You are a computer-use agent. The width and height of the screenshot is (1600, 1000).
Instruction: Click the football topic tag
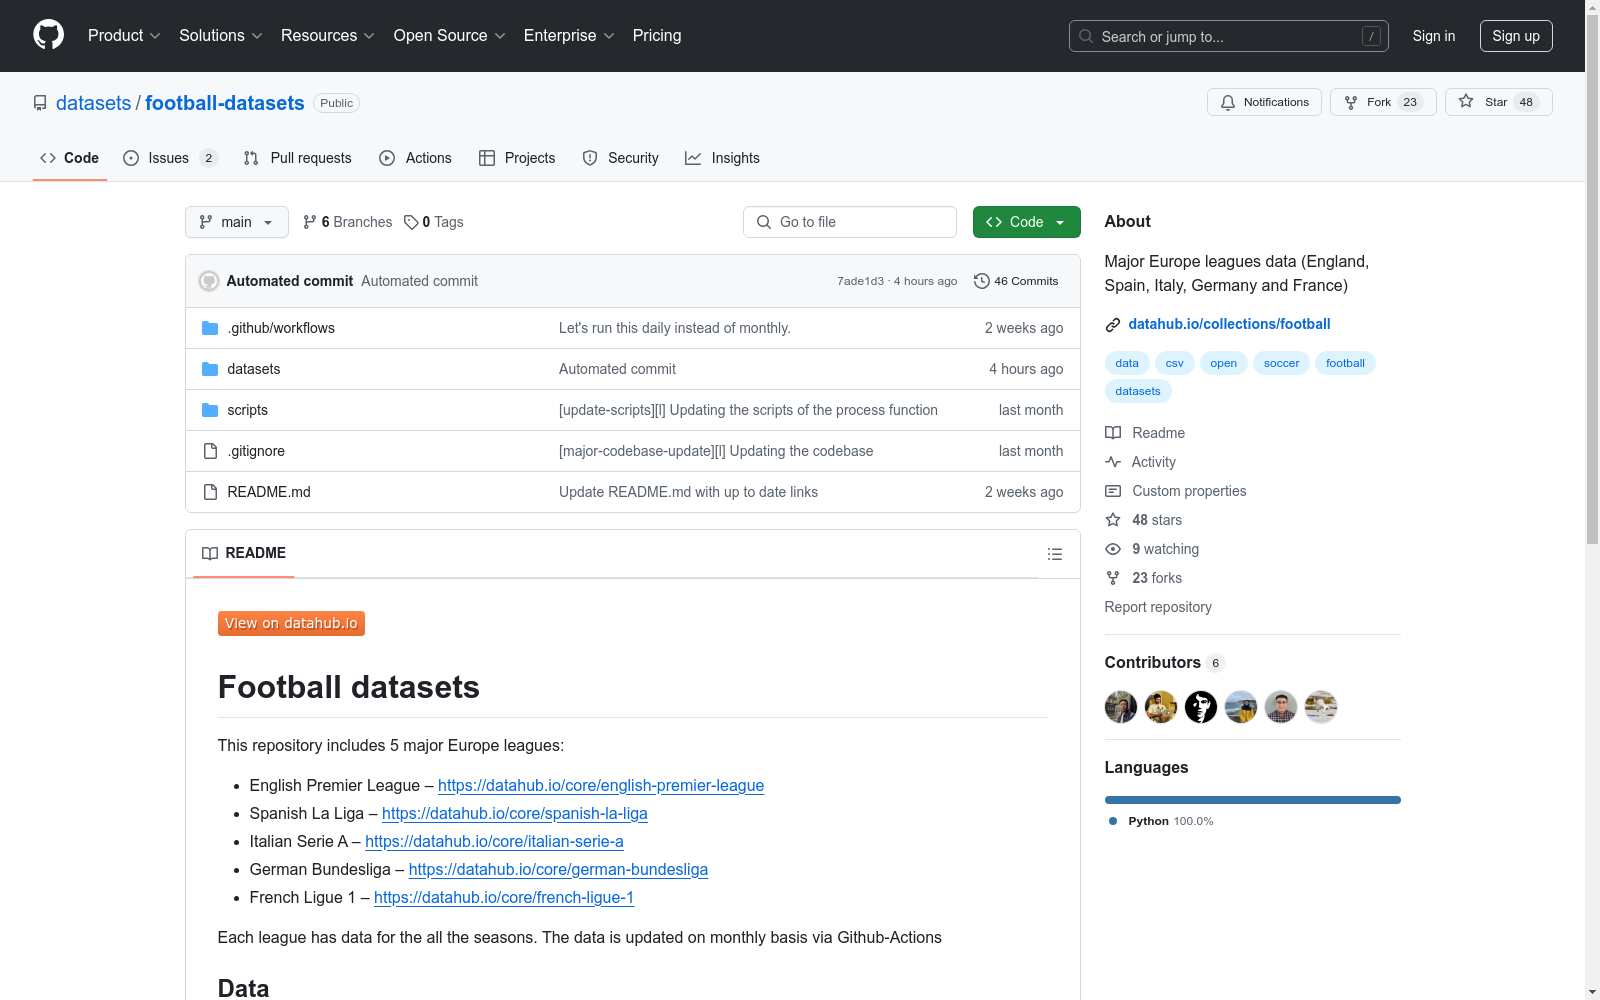(x=1345, y=363)
